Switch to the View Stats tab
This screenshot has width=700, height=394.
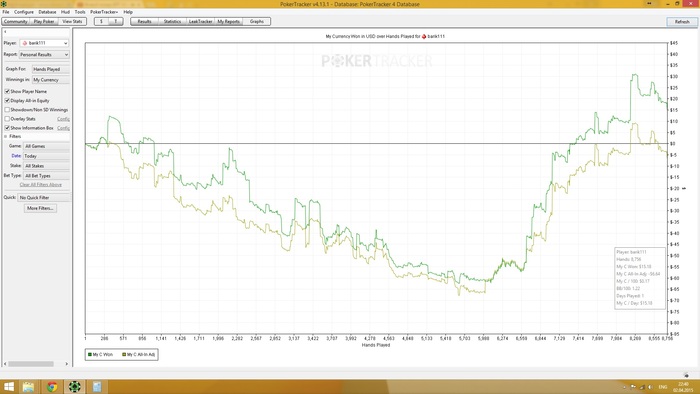point(72,21)
